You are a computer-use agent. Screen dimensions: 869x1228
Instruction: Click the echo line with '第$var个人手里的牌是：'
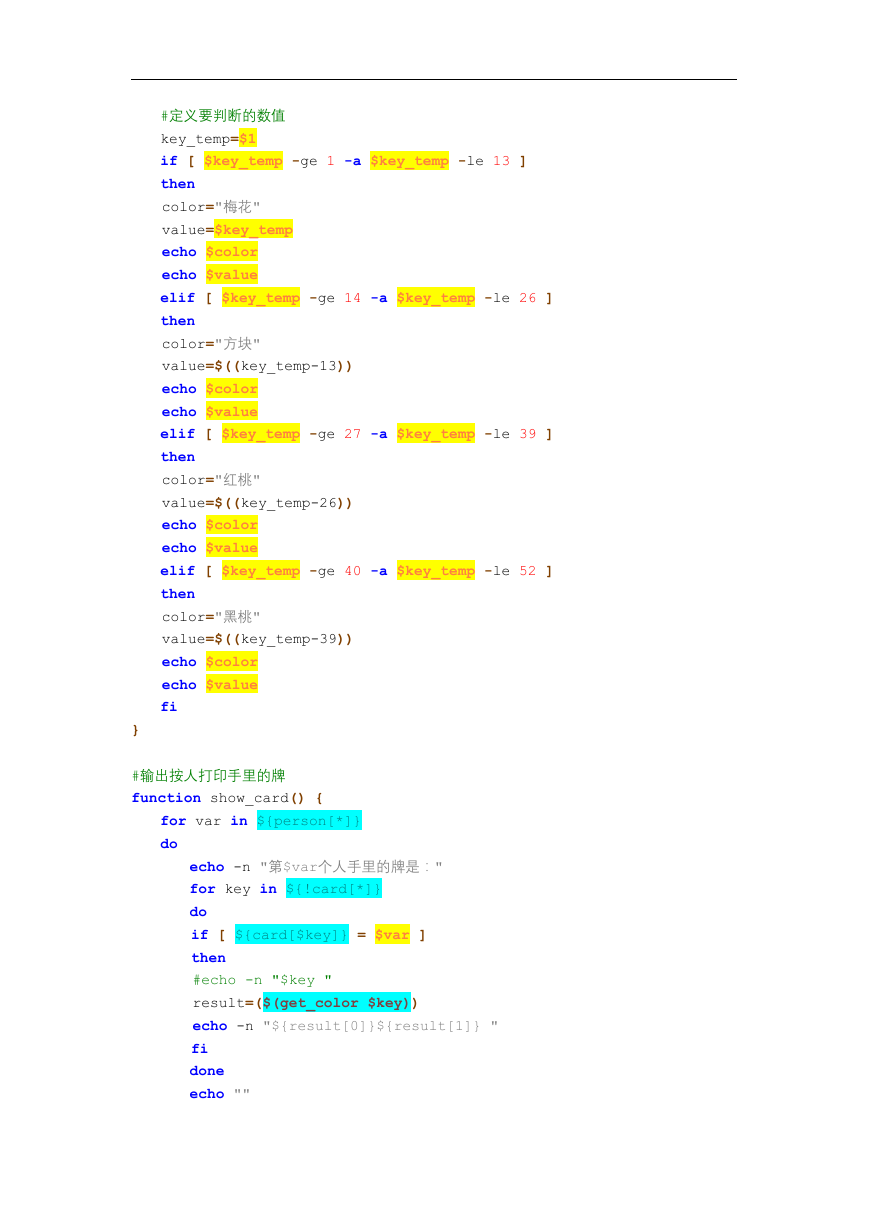tap(316, 867)
